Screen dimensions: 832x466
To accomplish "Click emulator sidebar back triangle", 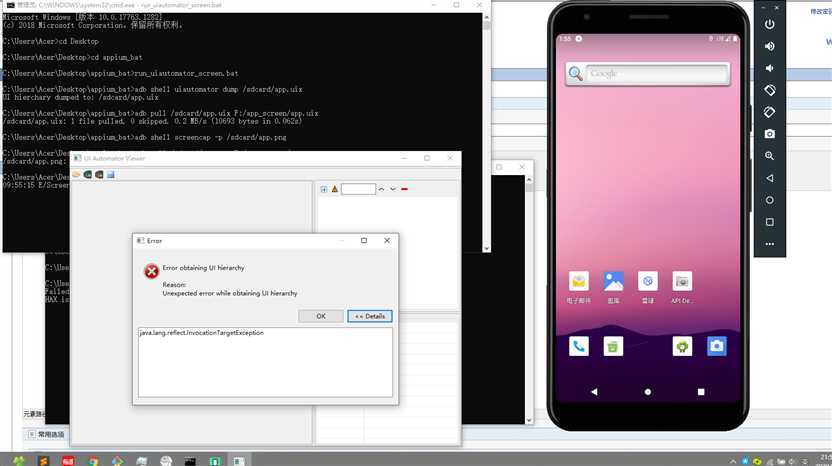I will click(x=769, y=178).
